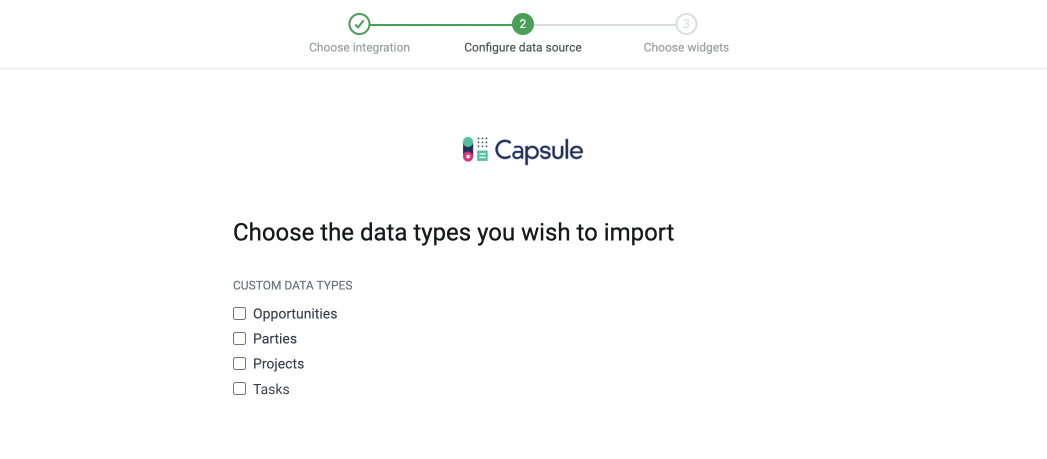Jump to the Choose widgets step
1047x459 pixels.
click(x=686, y=47)
